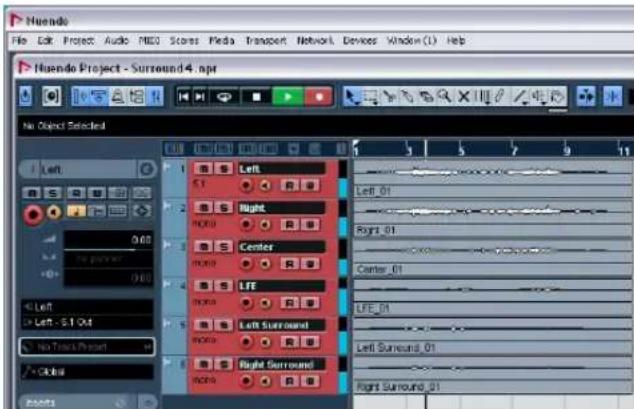Open the Audio menu
Screen dimensions: 634x409
116,40
